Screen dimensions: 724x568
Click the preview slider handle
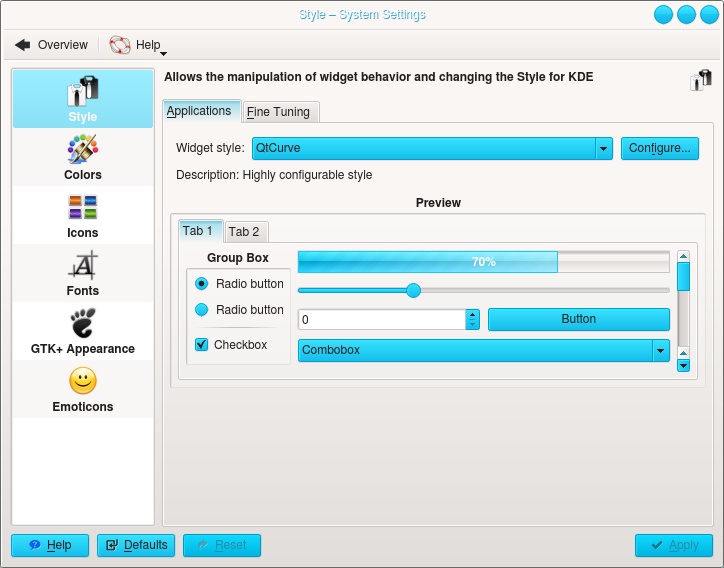[413, 290]
